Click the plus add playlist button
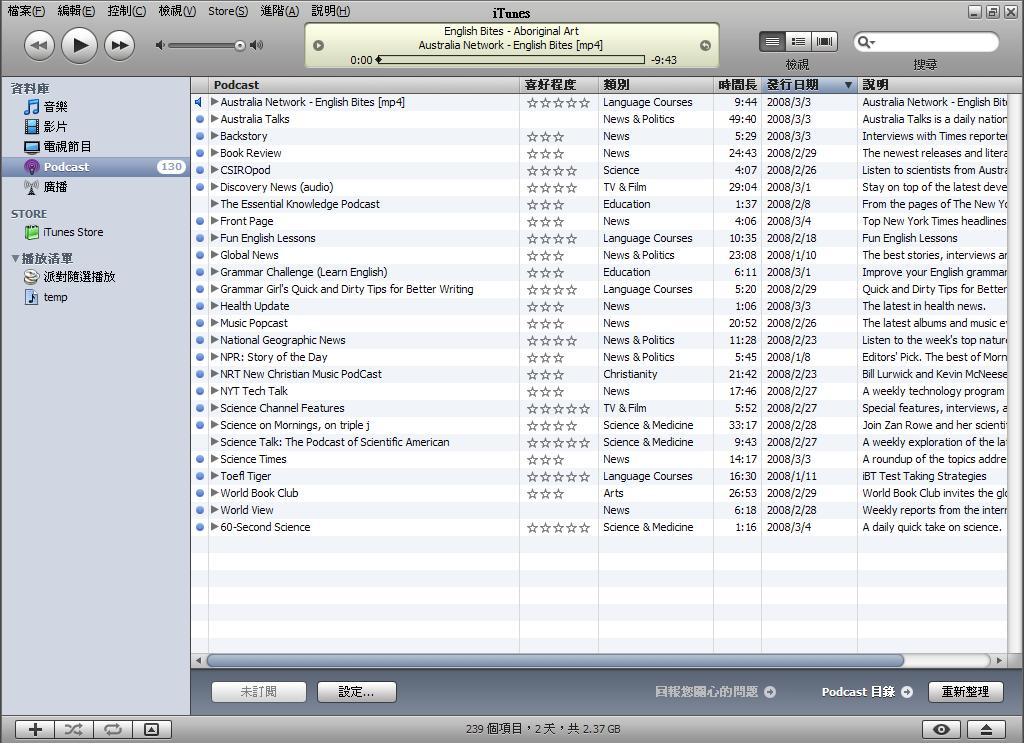This screenshot has height=744, width=1024. click(x=35, y=730)
